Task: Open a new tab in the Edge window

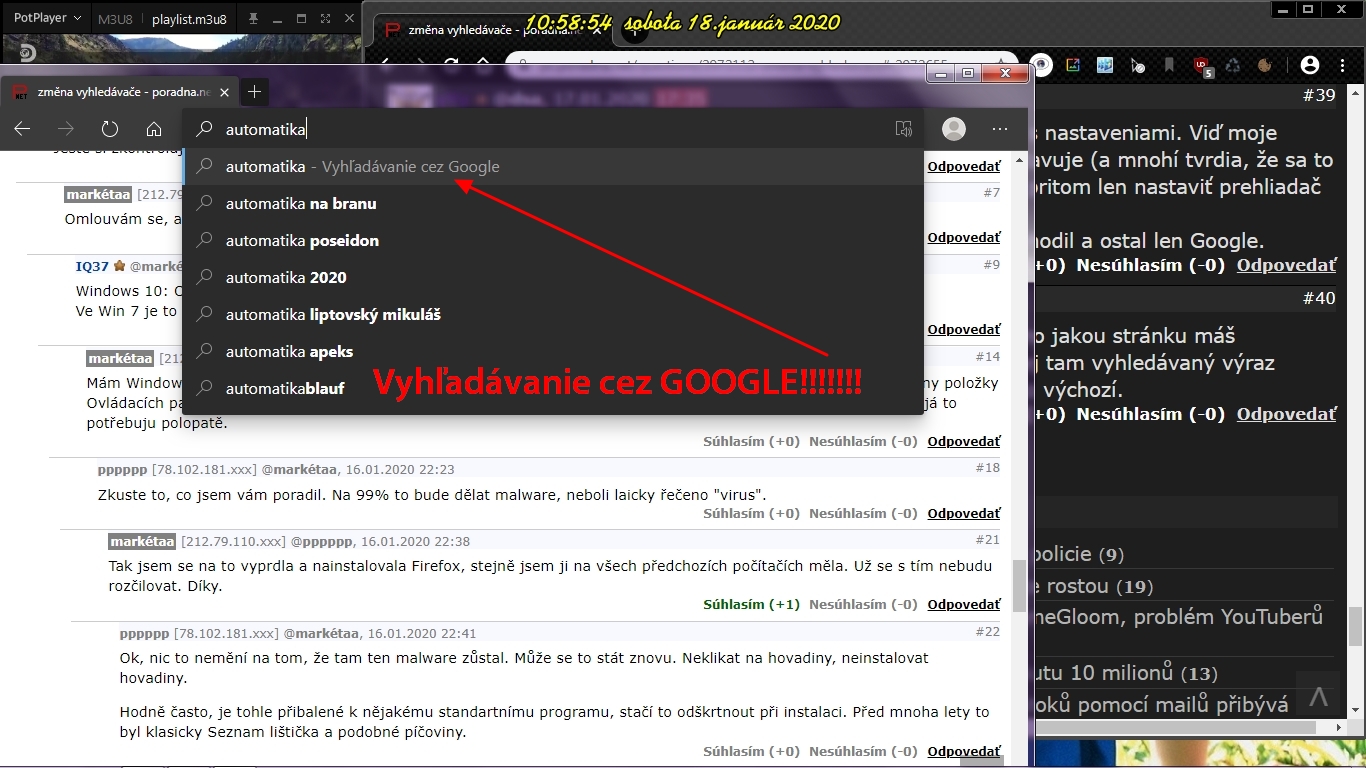Action: (254, 92)
